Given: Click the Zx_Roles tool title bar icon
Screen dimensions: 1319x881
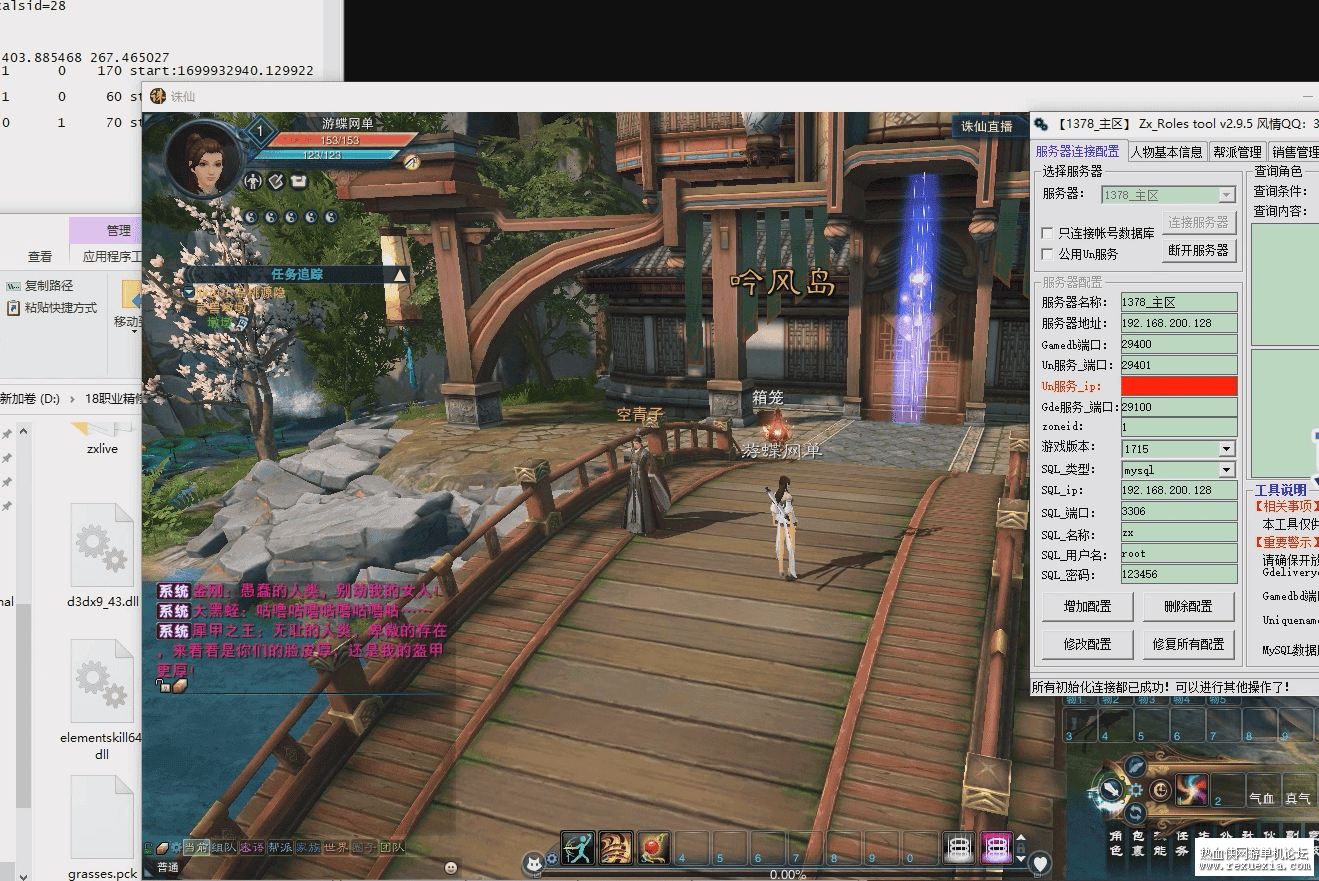Looking at the screenshot, I should coord(1041,124).
